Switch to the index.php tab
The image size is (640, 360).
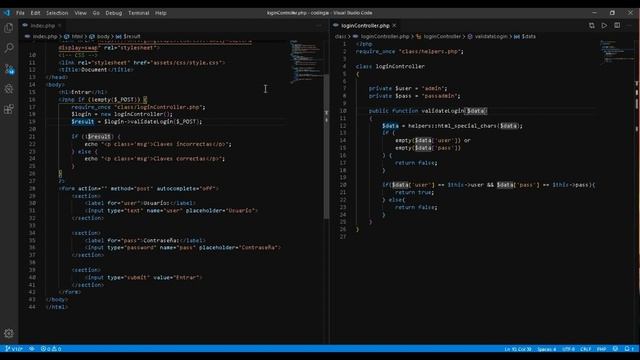(x=42, y=25)
